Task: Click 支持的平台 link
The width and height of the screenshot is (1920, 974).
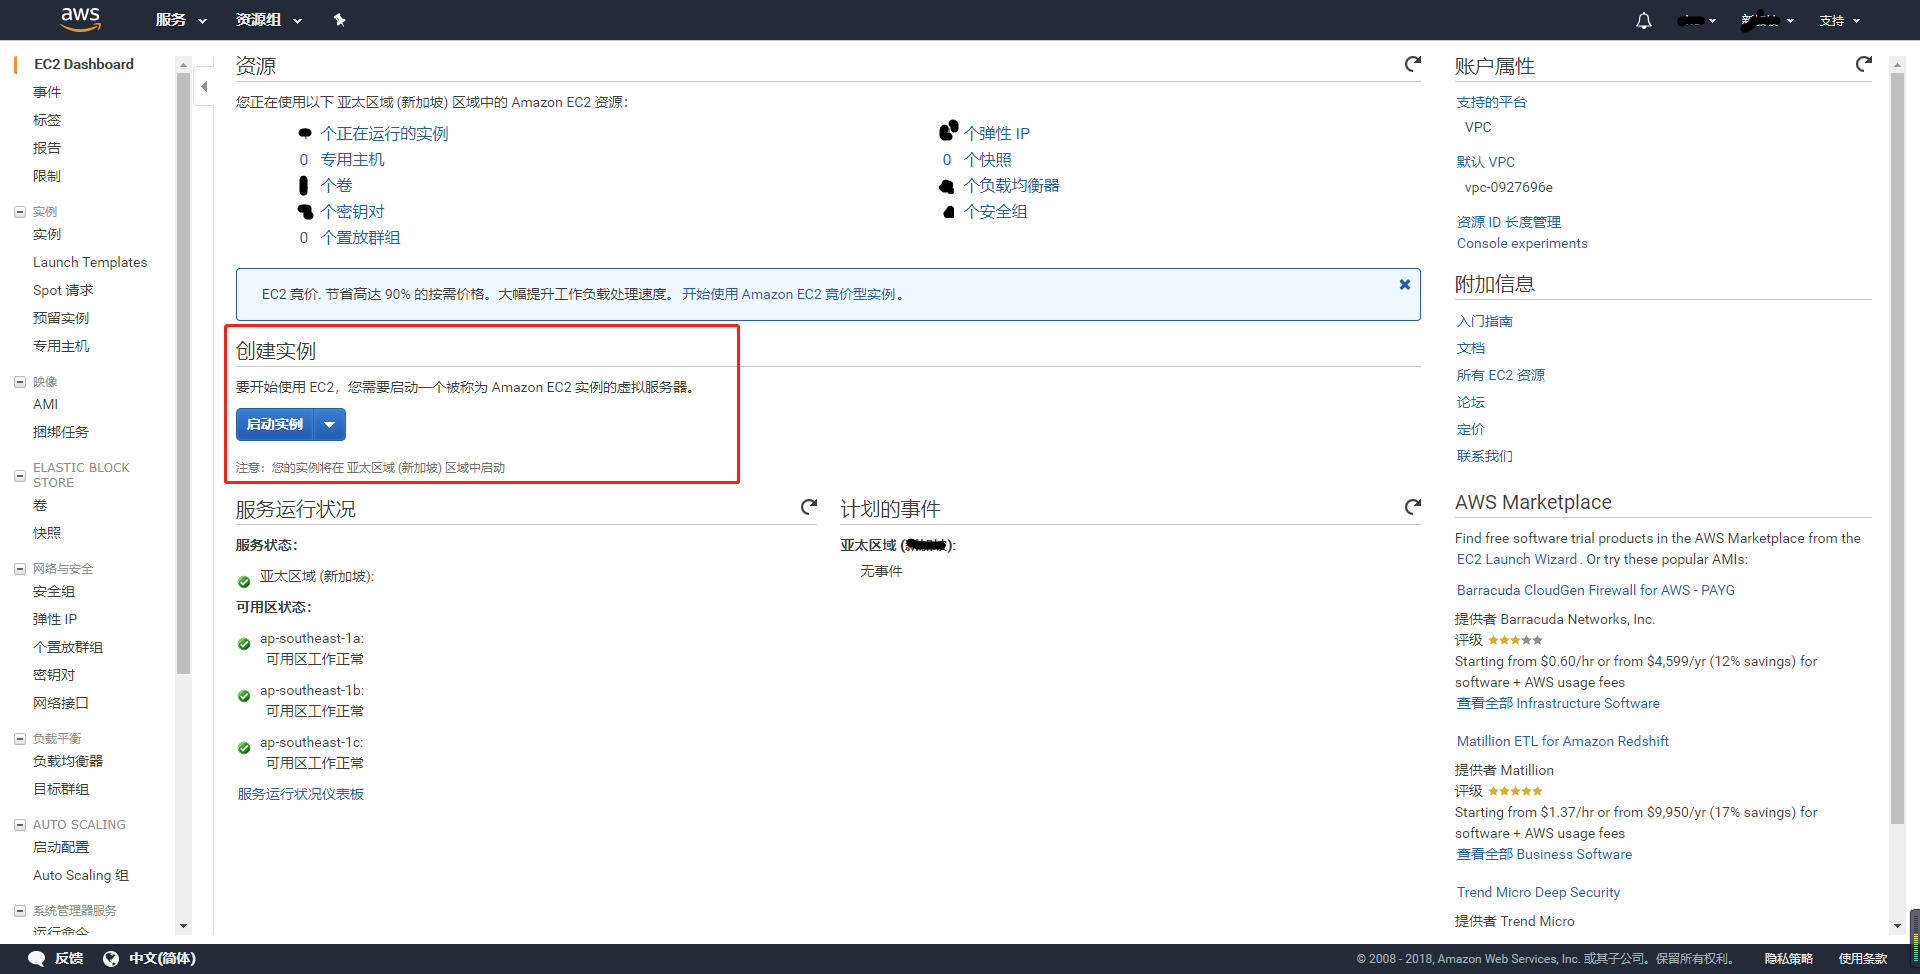Action: point(1491,102)
